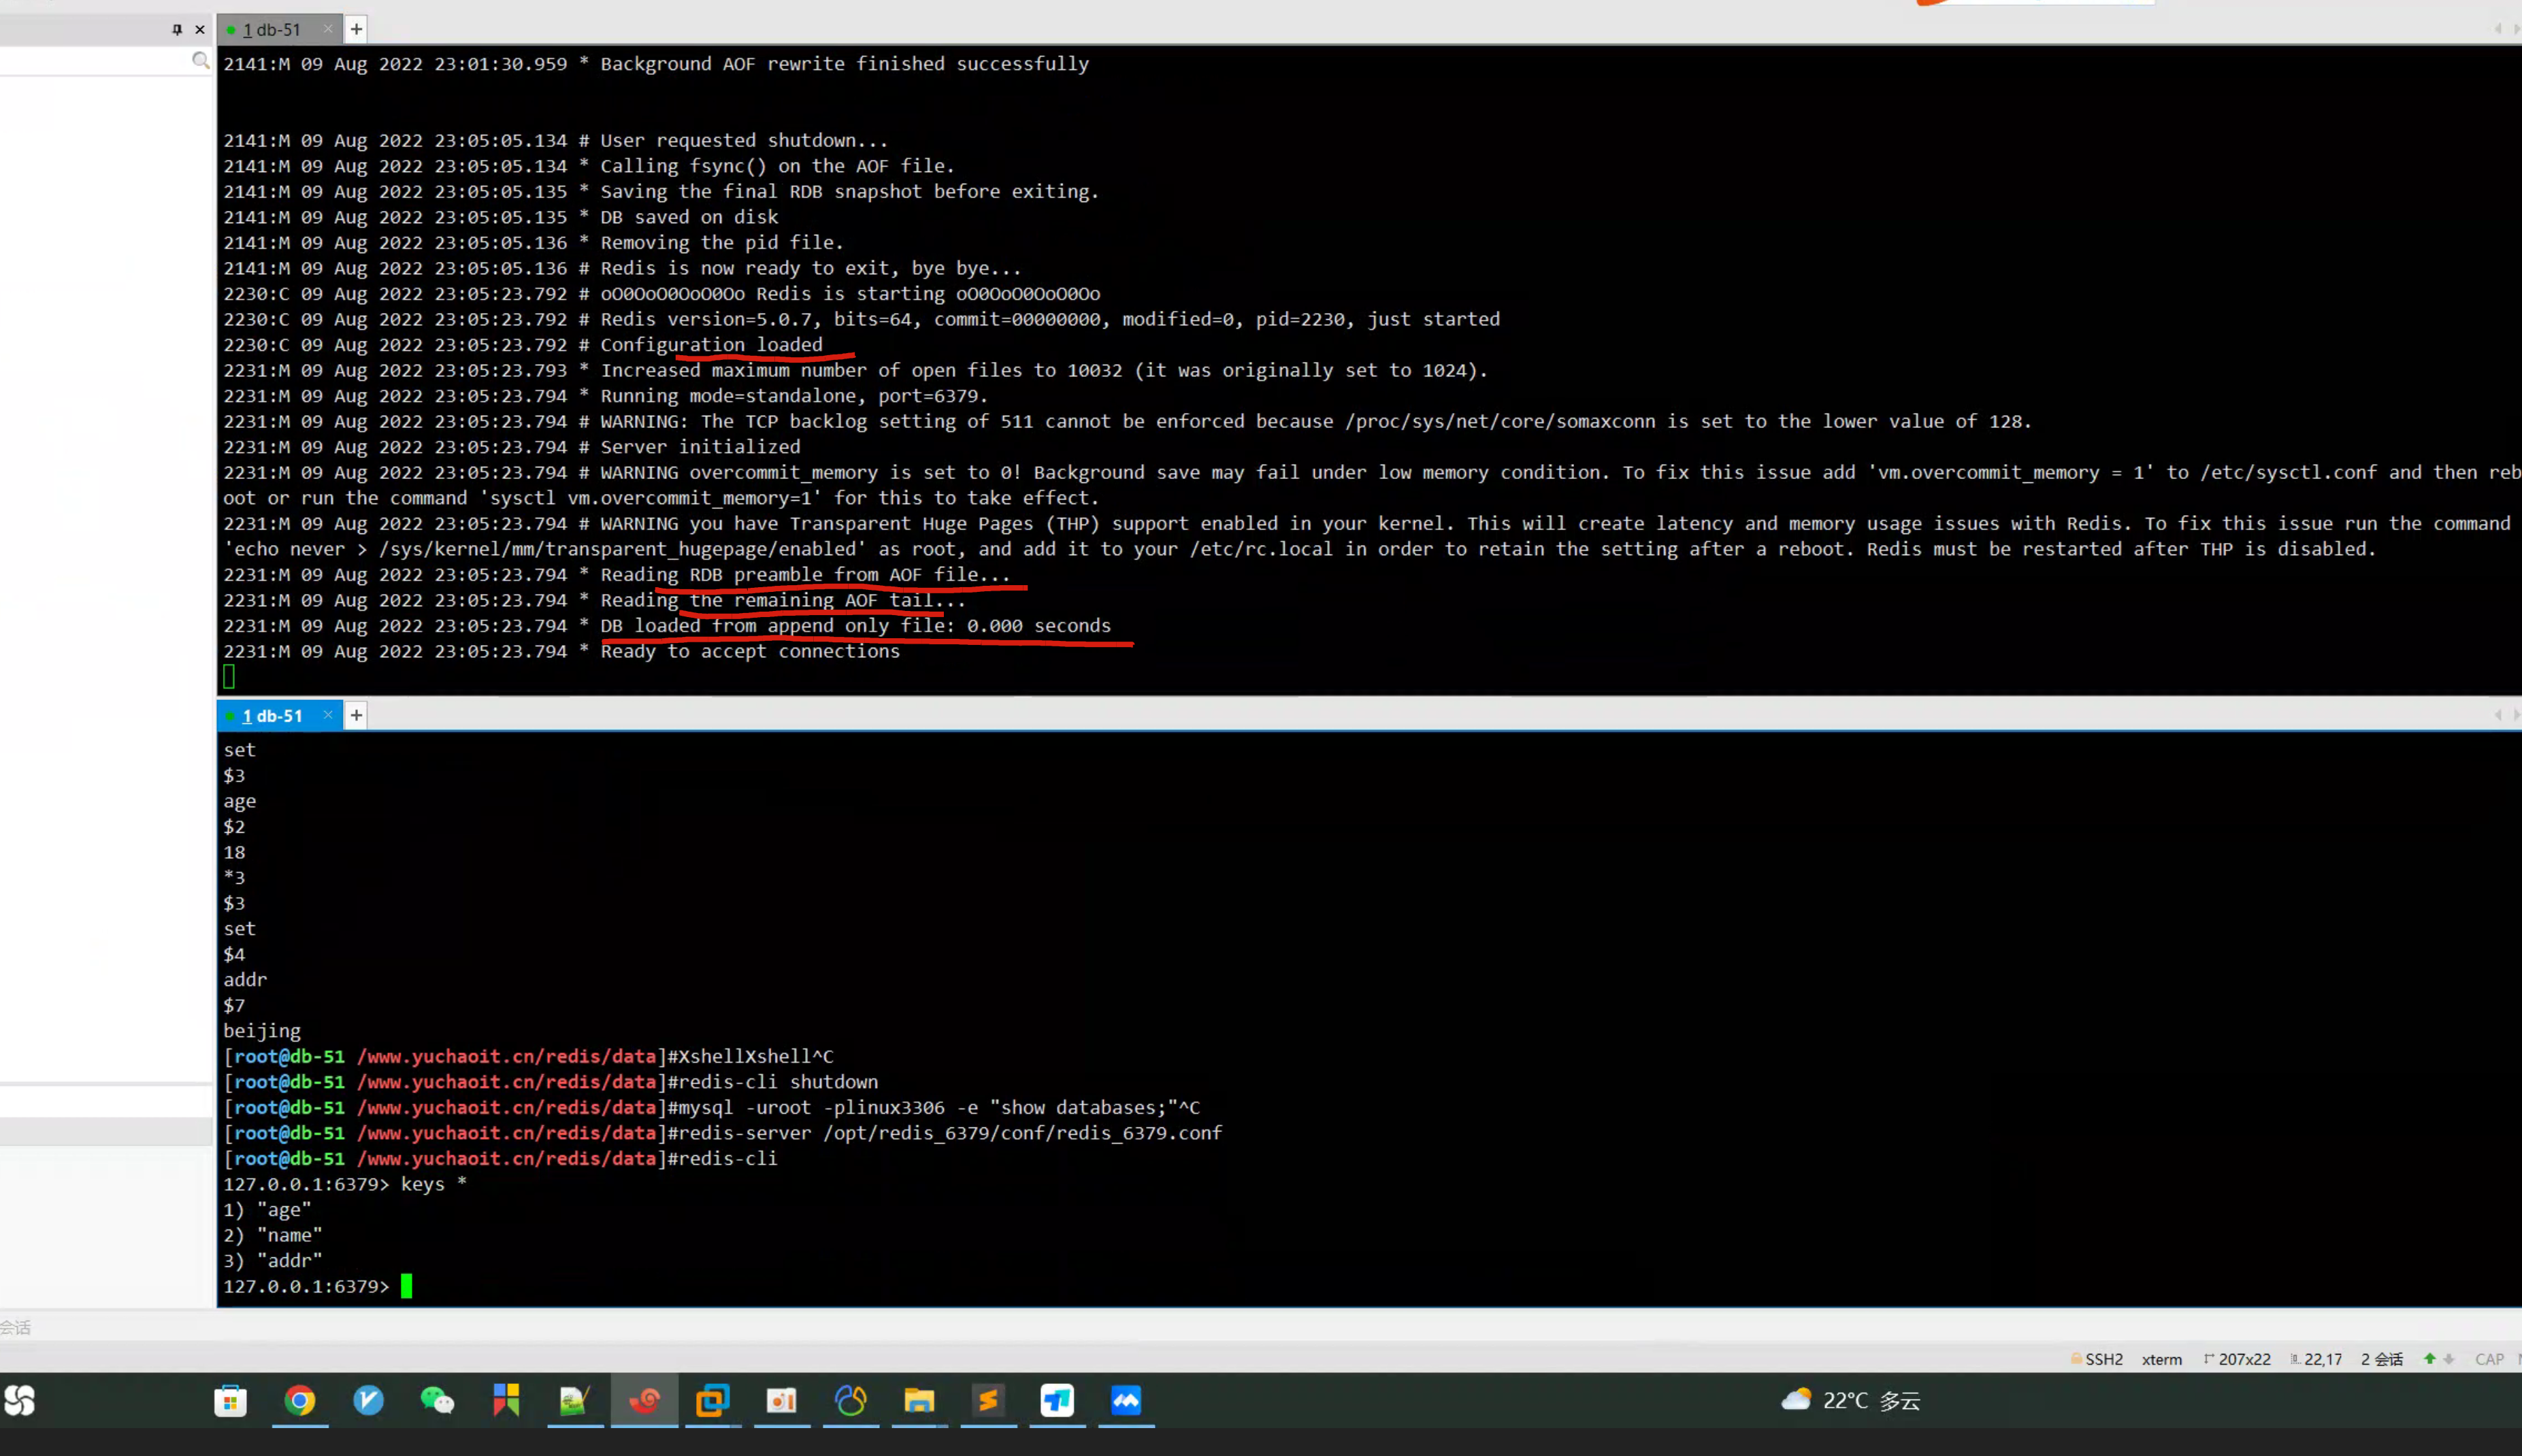Close the bottom db-51 tab
Image resolution: width=2522 pixels, height=1456 pixels.
pos(328,714)
